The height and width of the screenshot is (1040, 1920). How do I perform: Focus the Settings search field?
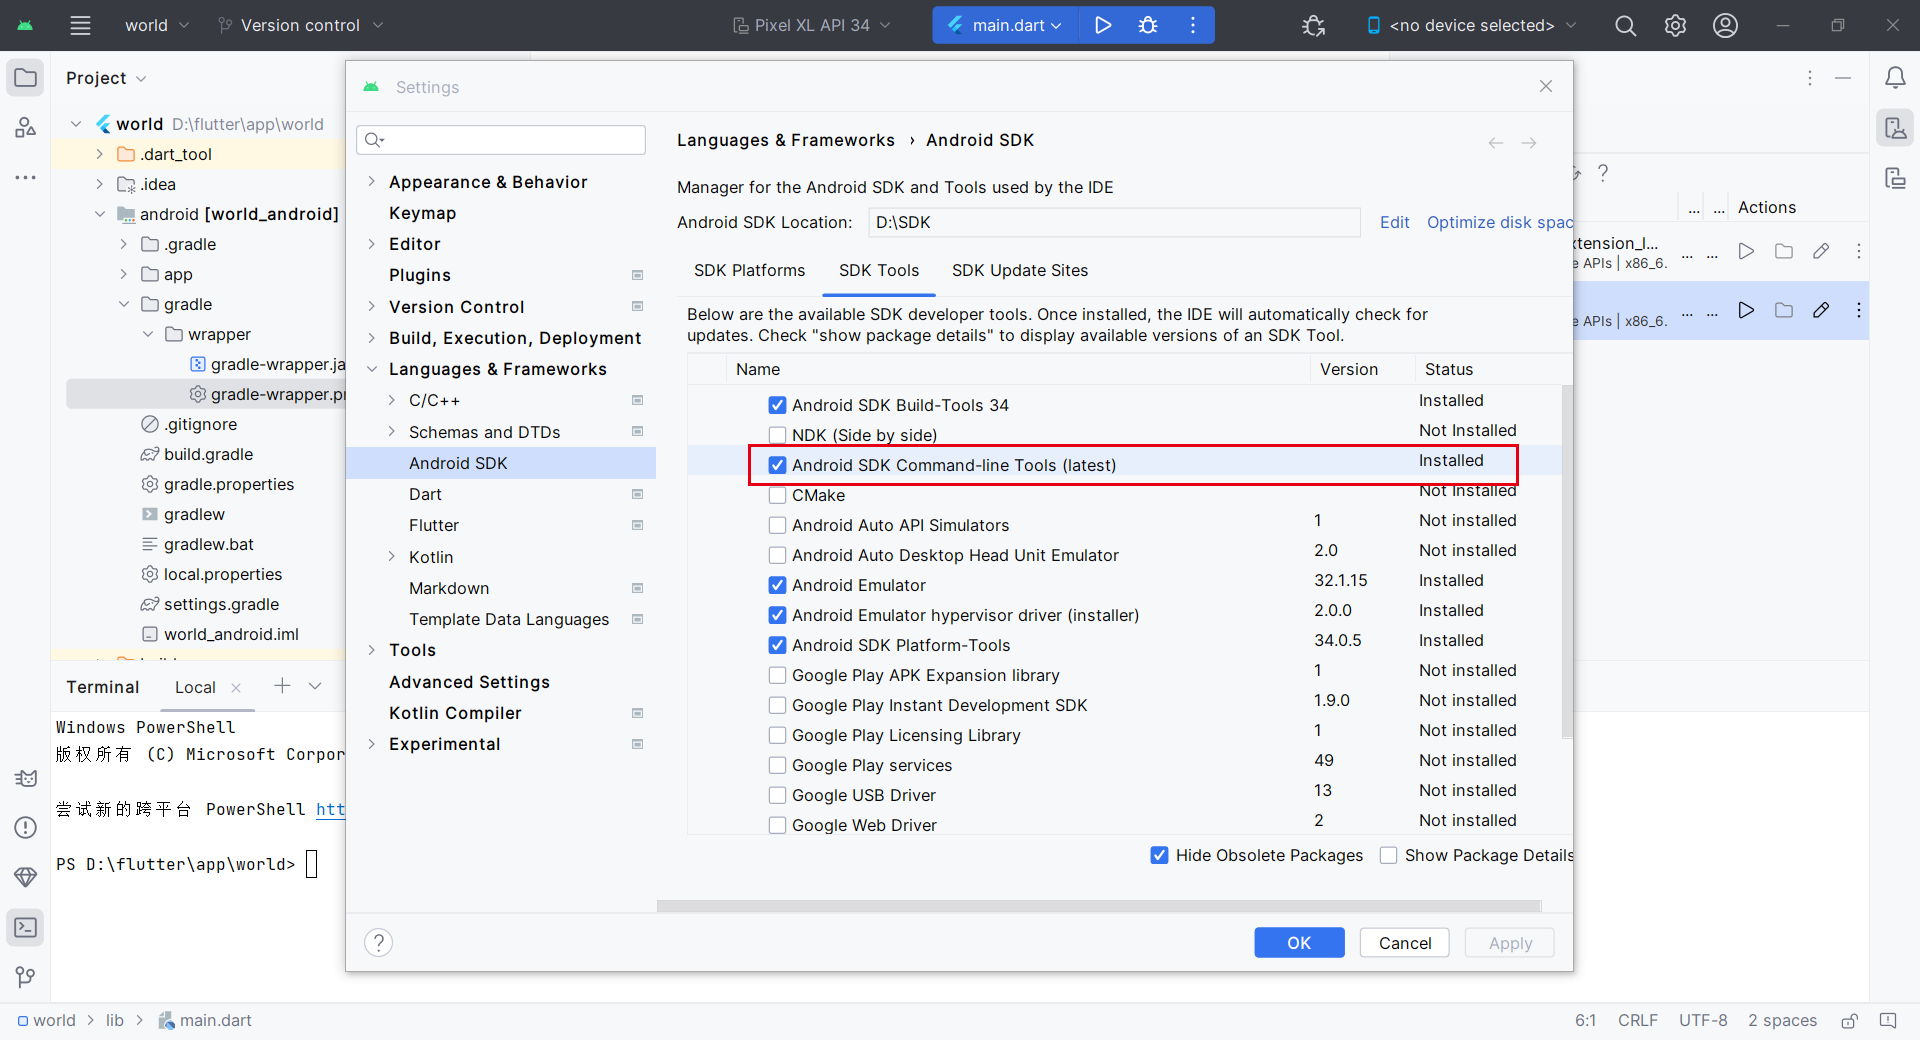[501, 140]
